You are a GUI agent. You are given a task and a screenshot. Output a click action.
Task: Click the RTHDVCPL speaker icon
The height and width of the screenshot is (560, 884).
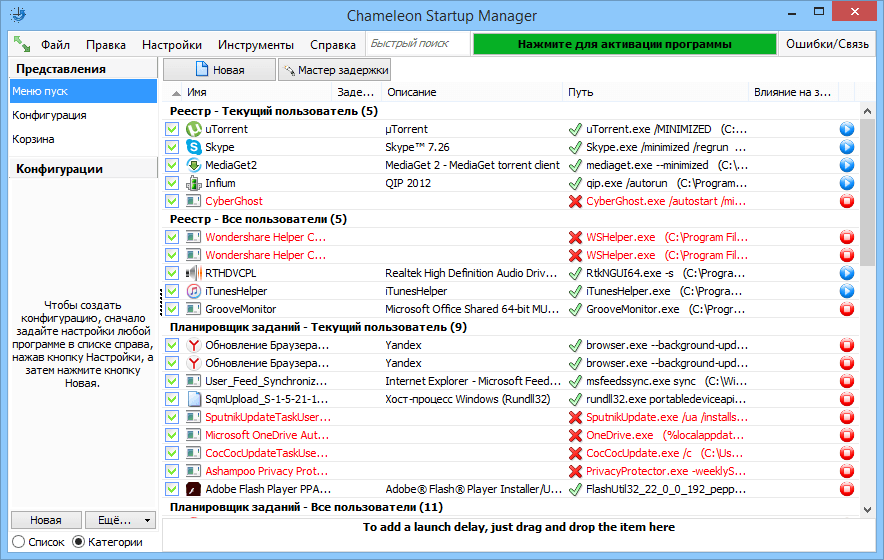click(193, 274)
